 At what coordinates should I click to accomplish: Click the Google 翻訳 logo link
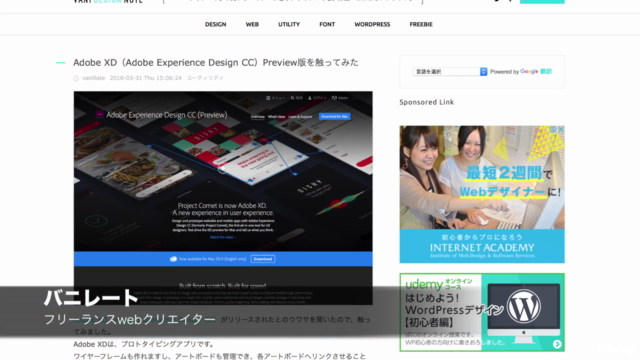536,71
